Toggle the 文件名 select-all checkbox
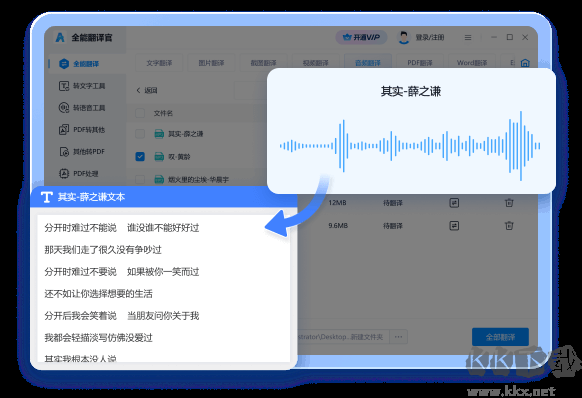The image size is (582, 398). 140,113
